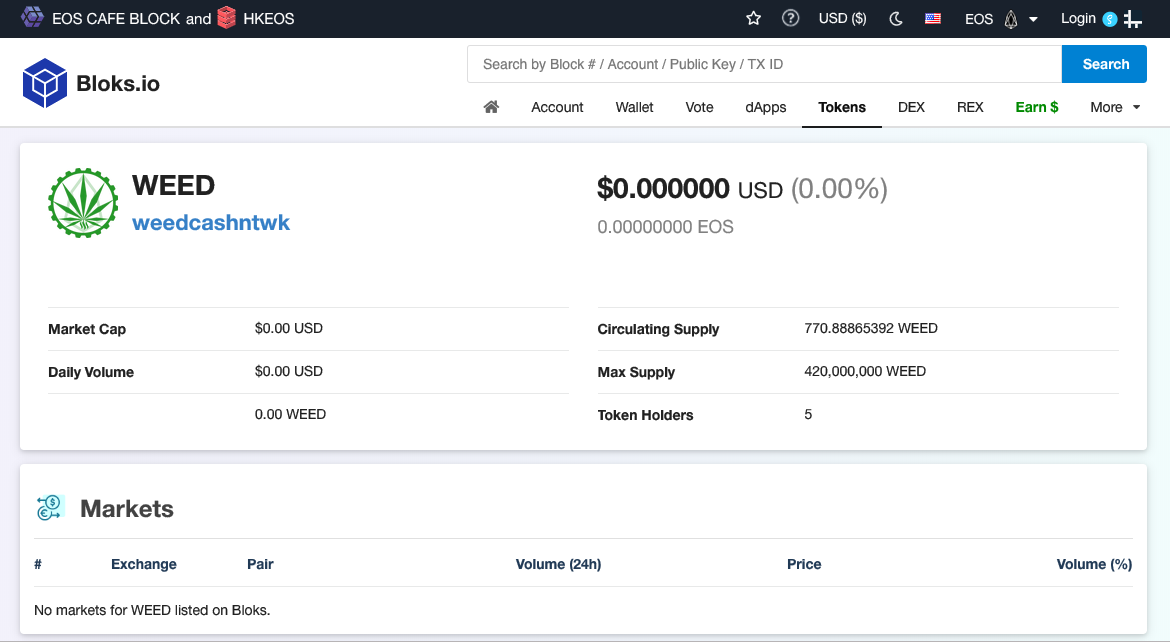
Task: Open the DEX tab
Action: point(911,107)
